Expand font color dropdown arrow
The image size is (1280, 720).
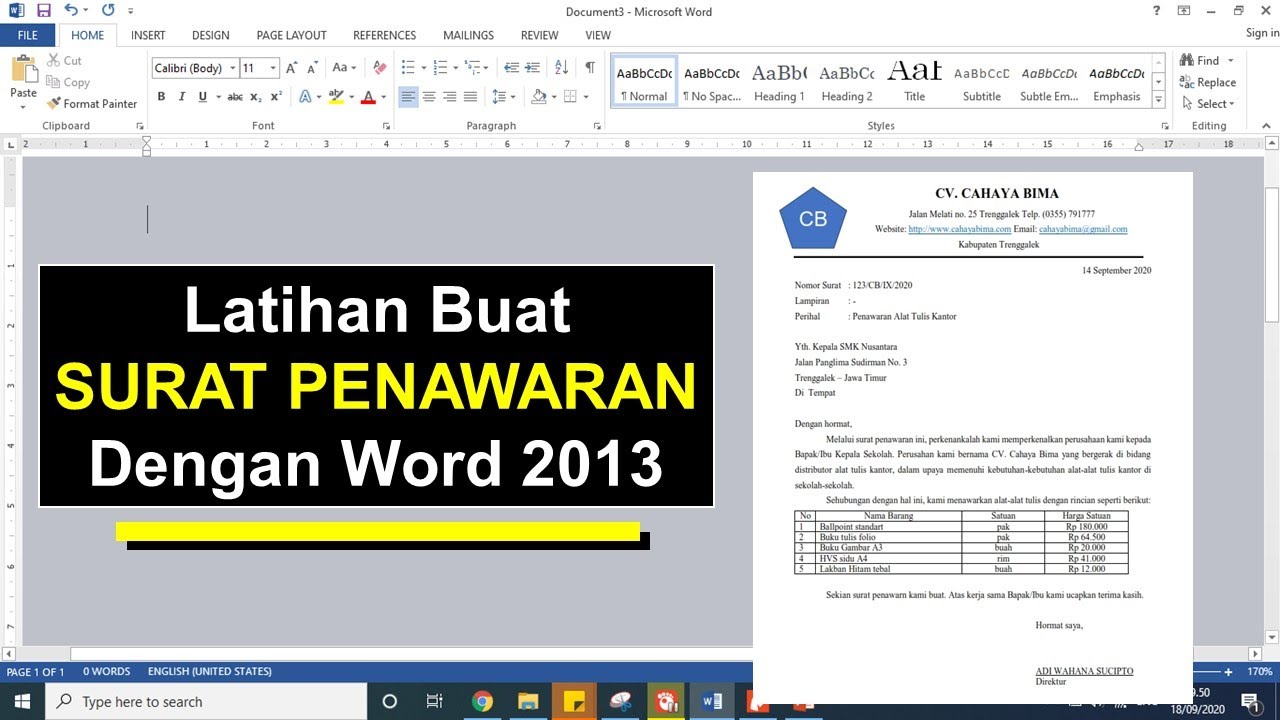coord(383,97)
